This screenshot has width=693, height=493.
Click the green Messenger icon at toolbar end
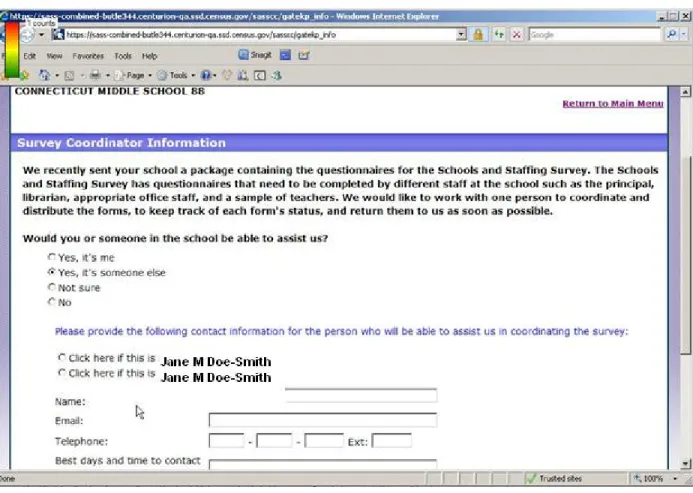[x=277, y=76]
